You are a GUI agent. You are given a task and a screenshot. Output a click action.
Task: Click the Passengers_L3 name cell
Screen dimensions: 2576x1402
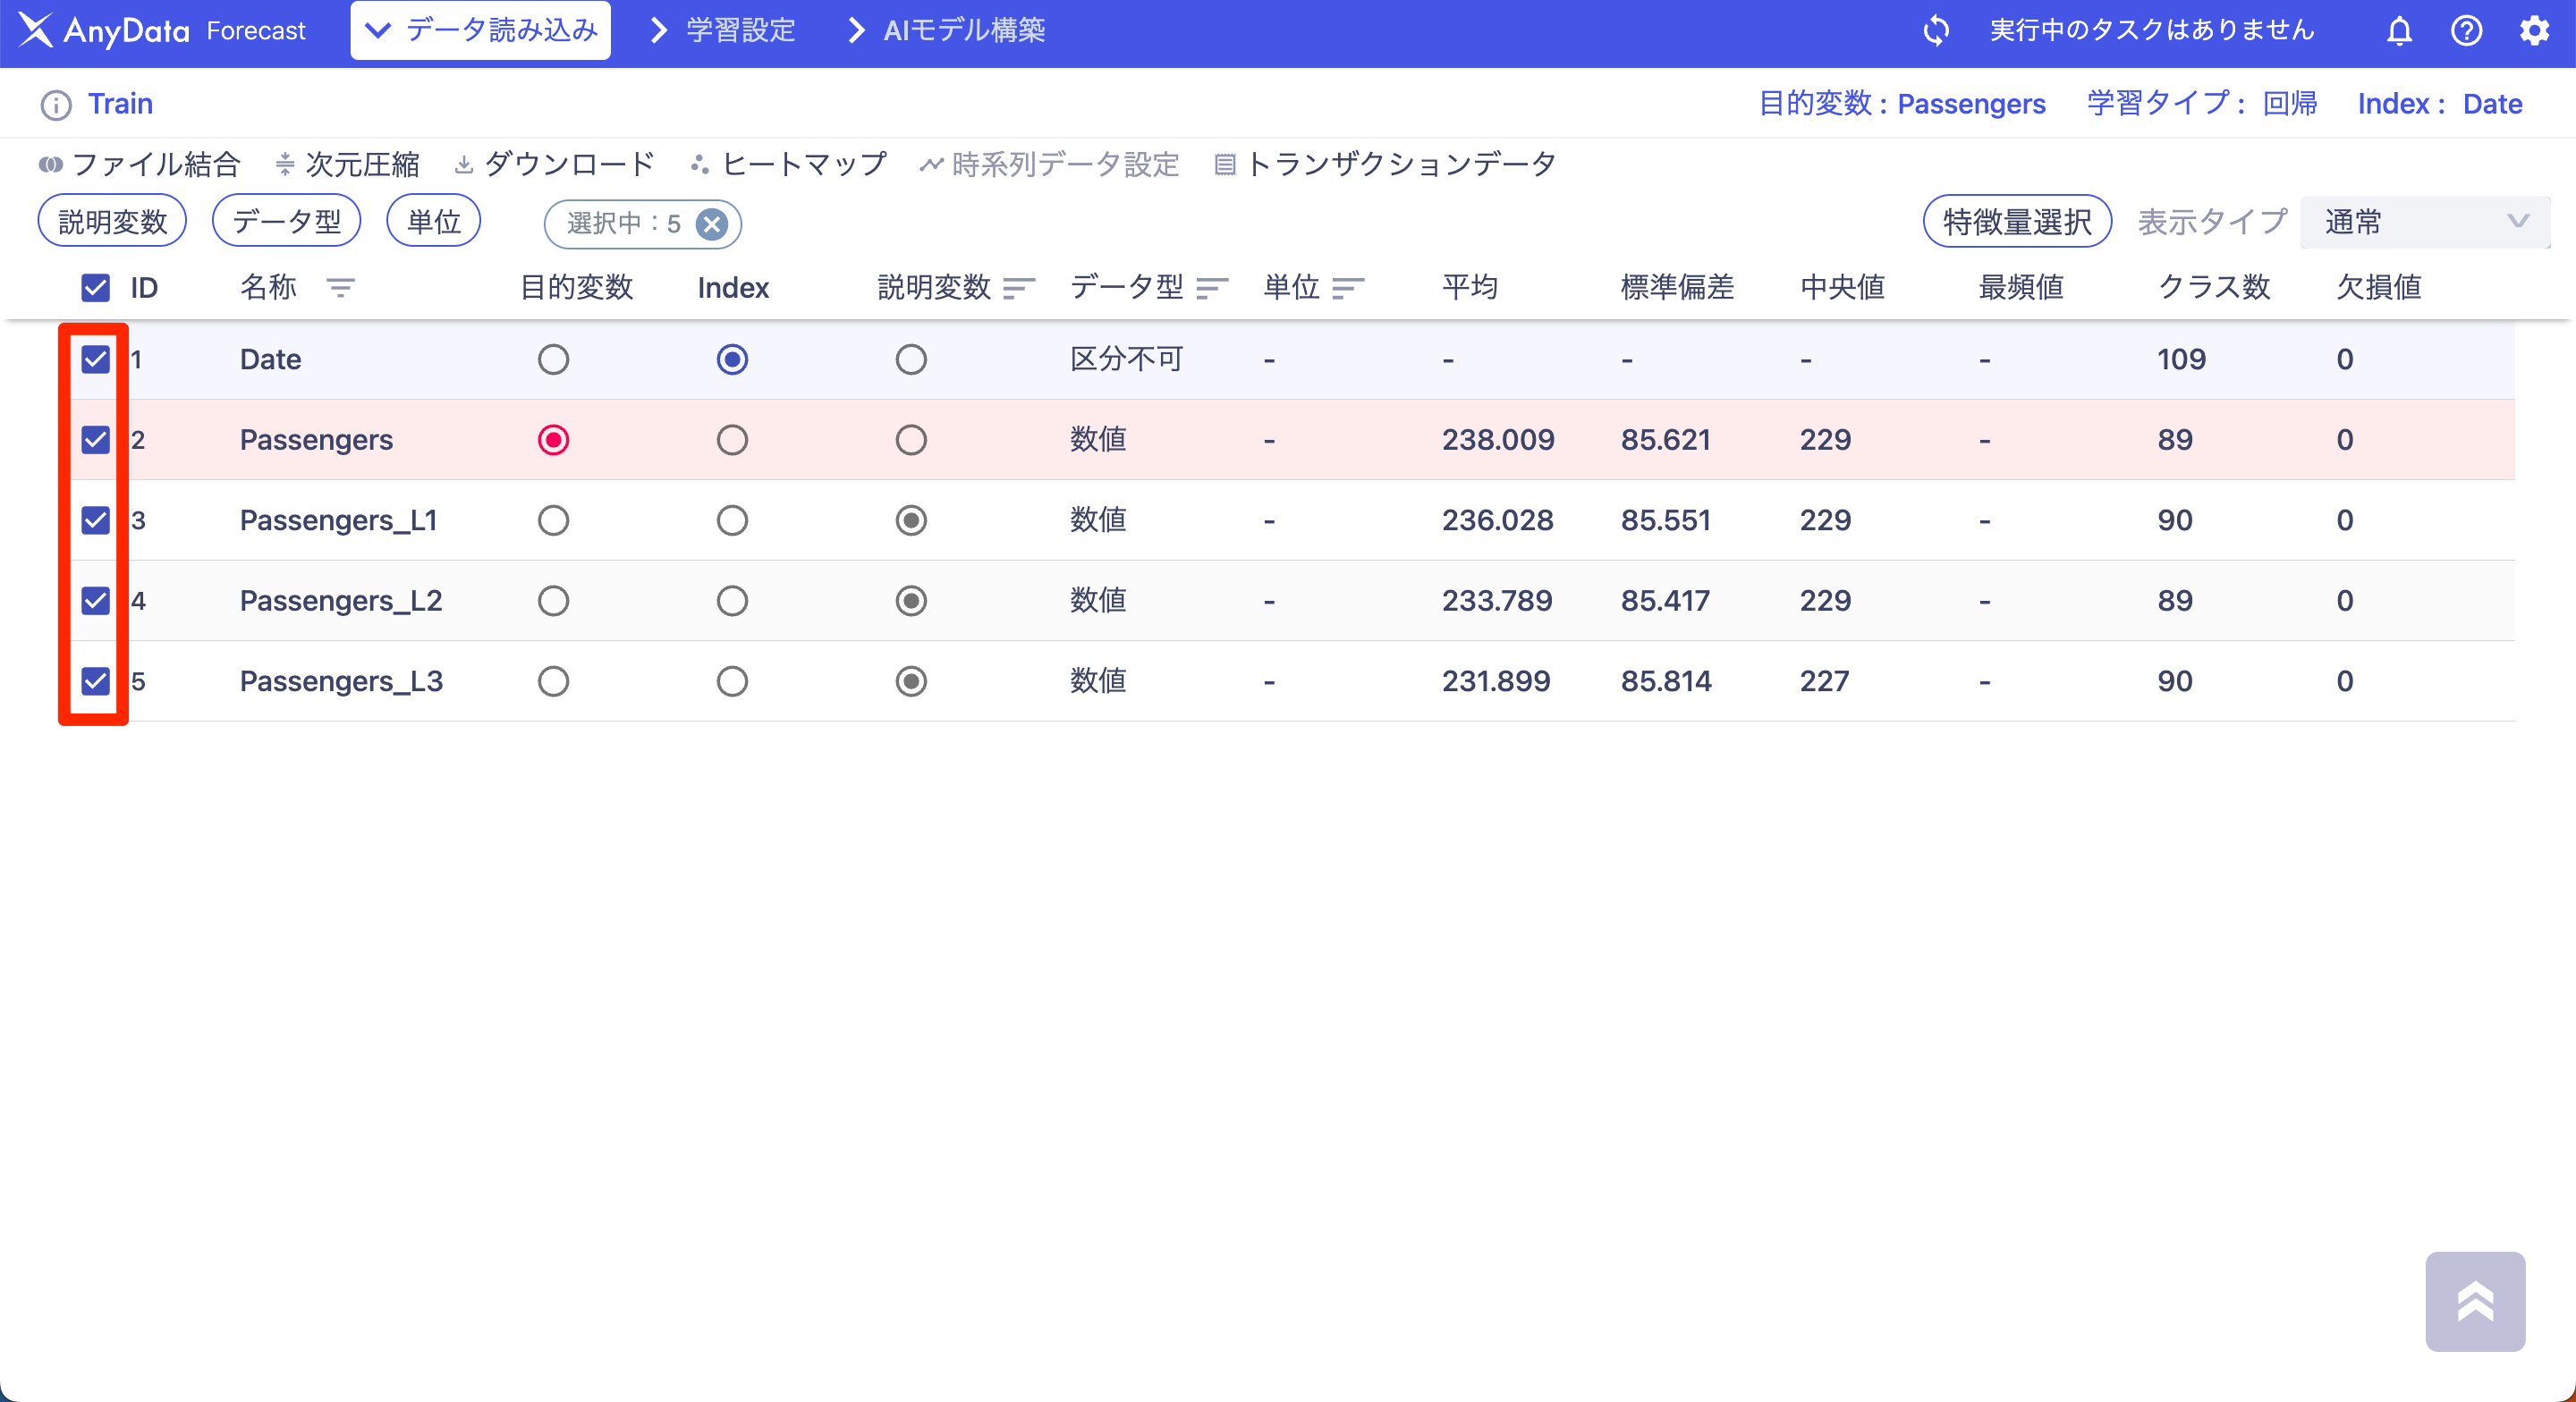(x=341, y=681)
